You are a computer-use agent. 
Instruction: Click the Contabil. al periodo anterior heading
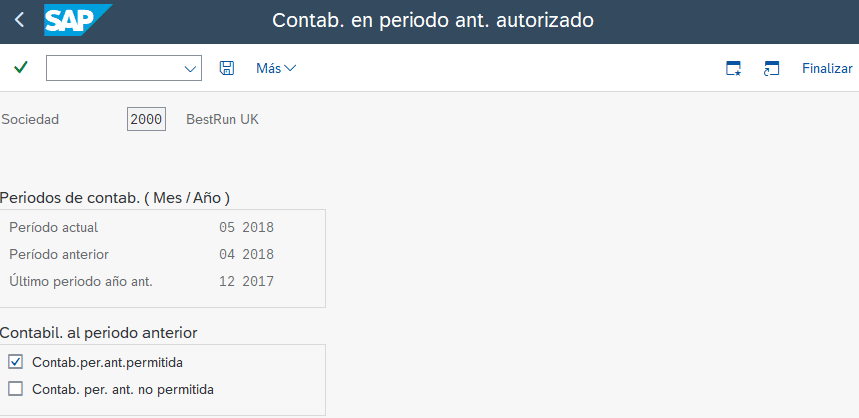[x=99, y=332]
